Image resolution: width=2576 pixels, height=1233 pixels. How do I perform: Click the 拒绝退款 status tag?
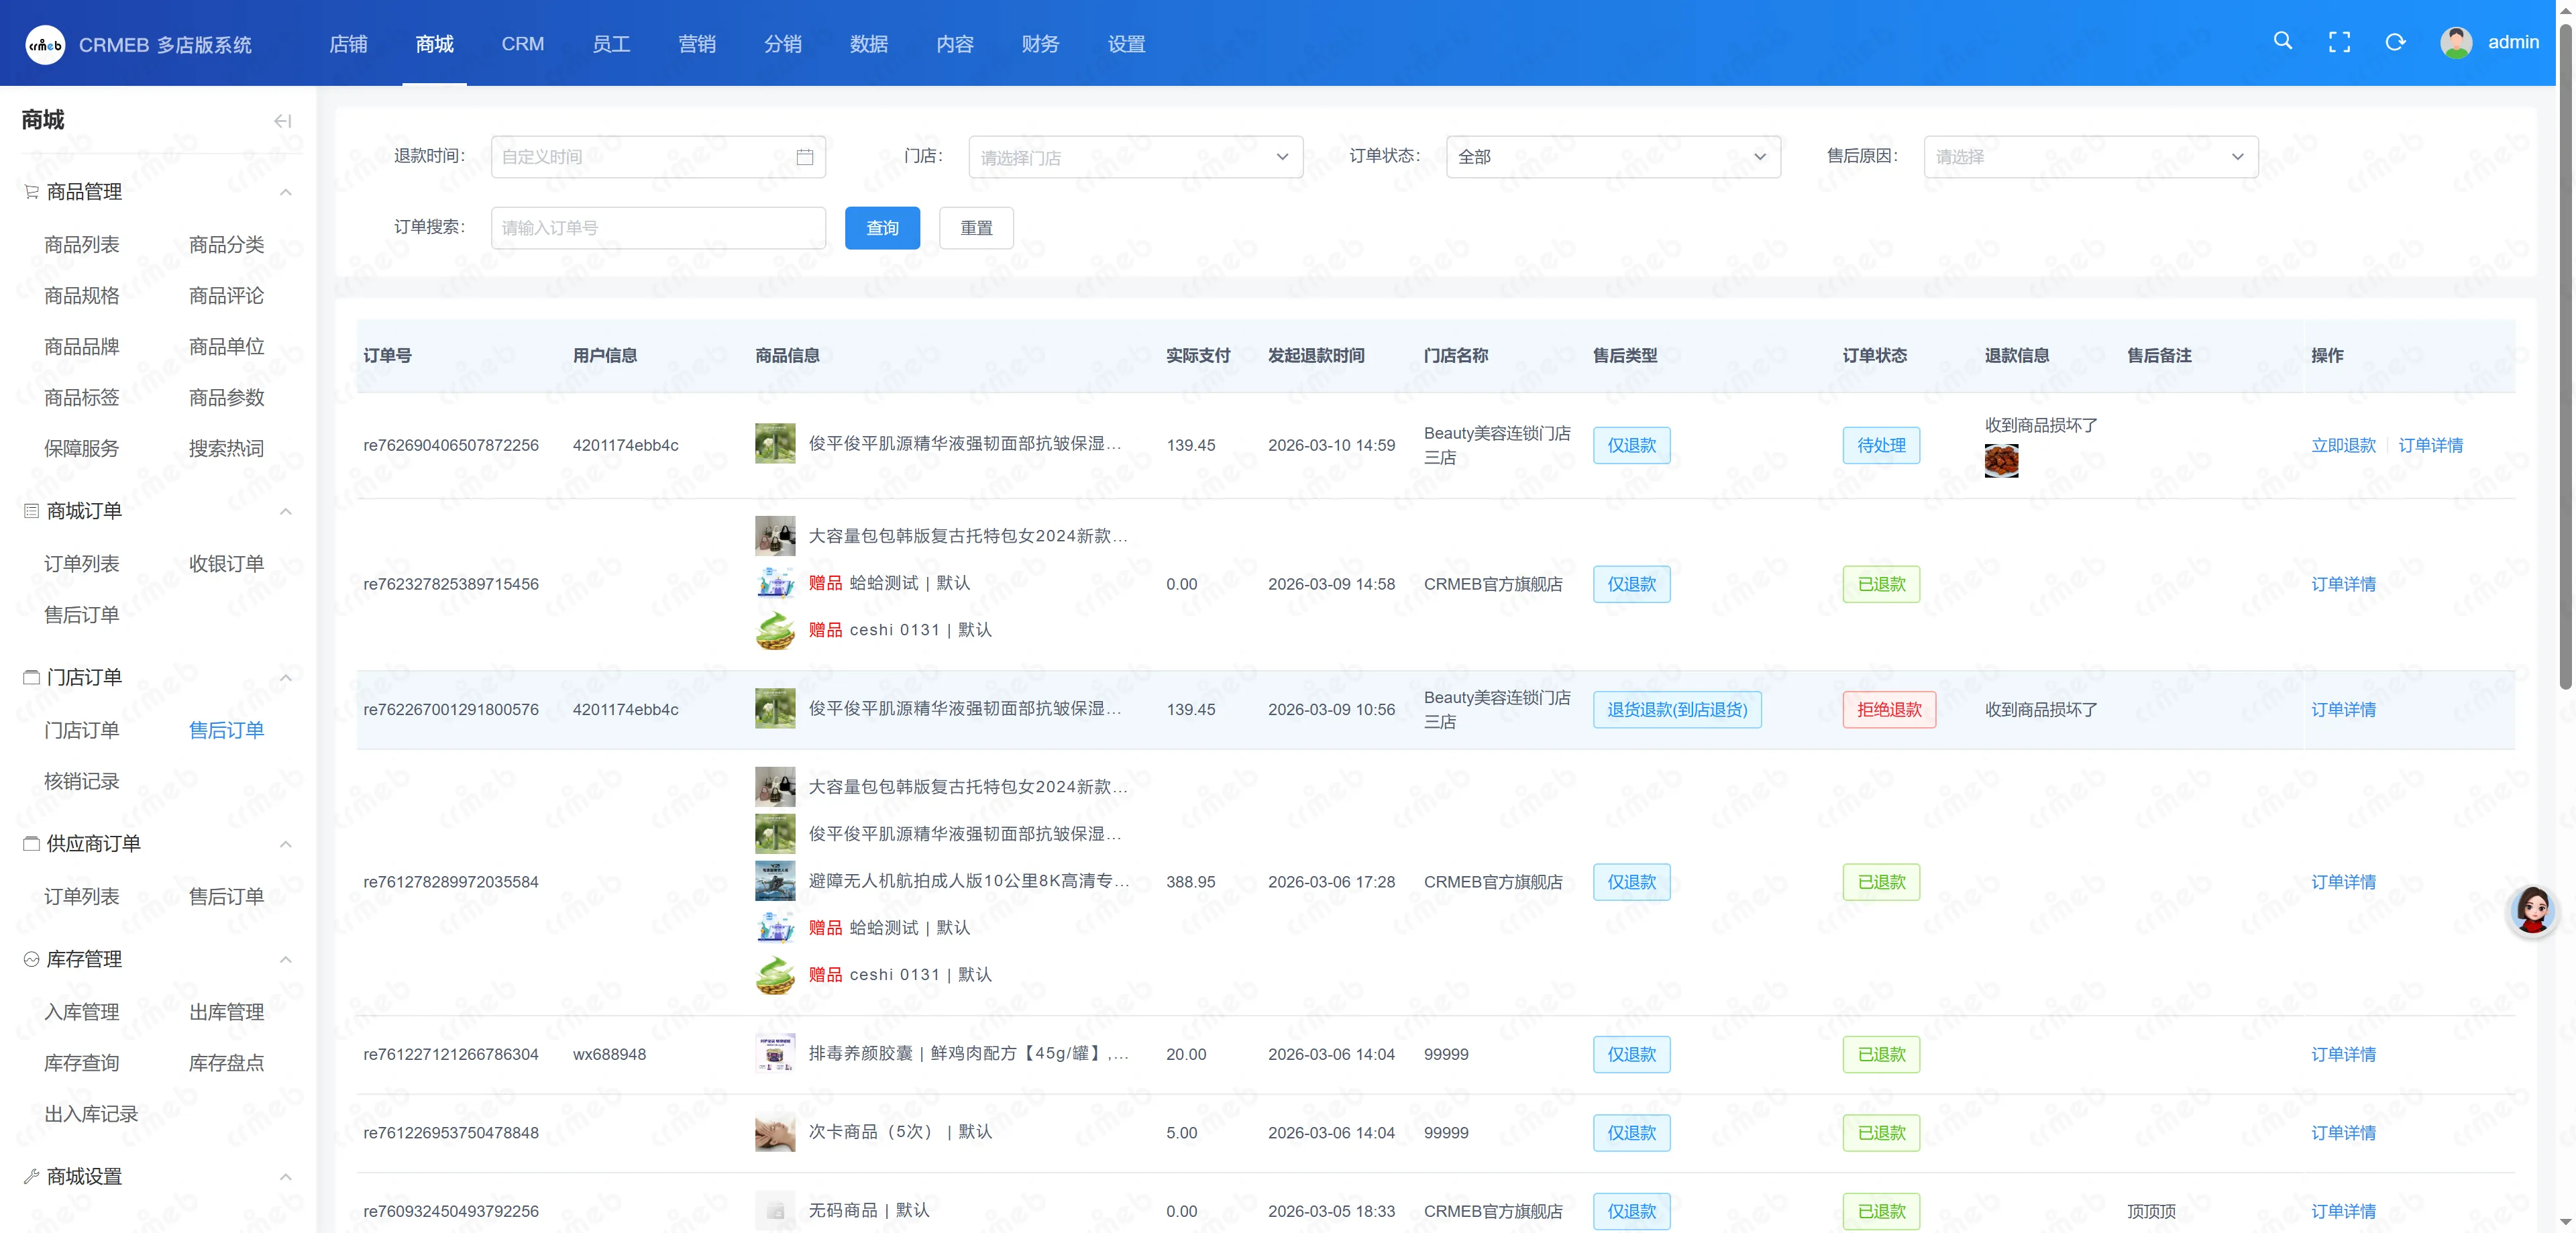pos(1889,709)
